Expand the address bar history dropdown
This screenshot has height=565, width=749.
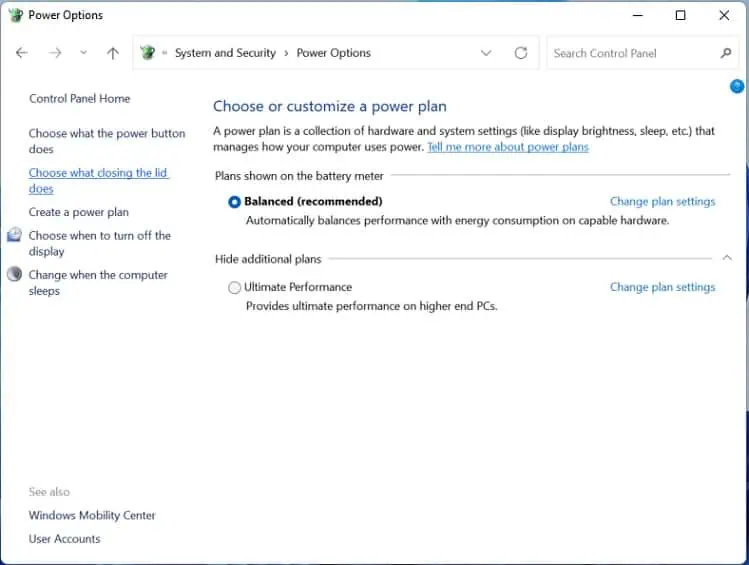click(x=486, y=53)
